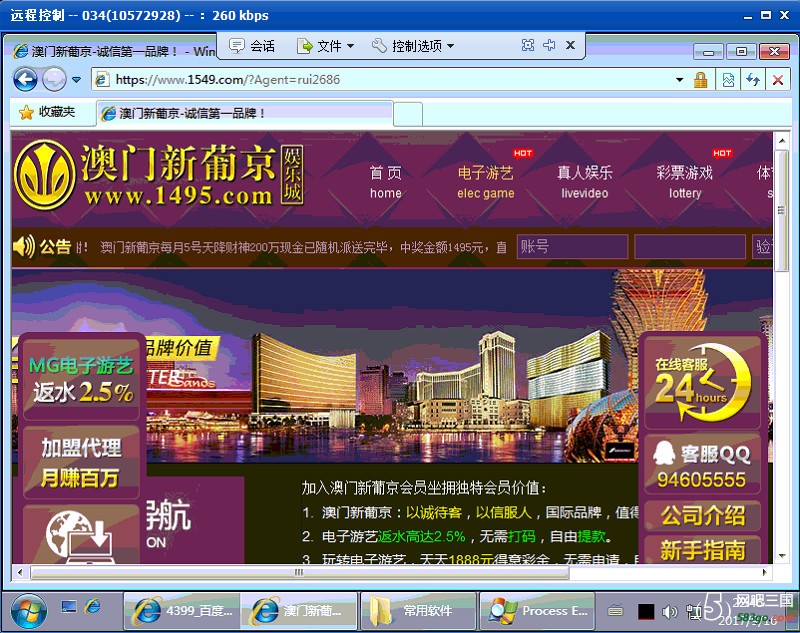Go forward in Internet Explorer
This screenshot has height=633, width=800.
click(x=54, y=80)
